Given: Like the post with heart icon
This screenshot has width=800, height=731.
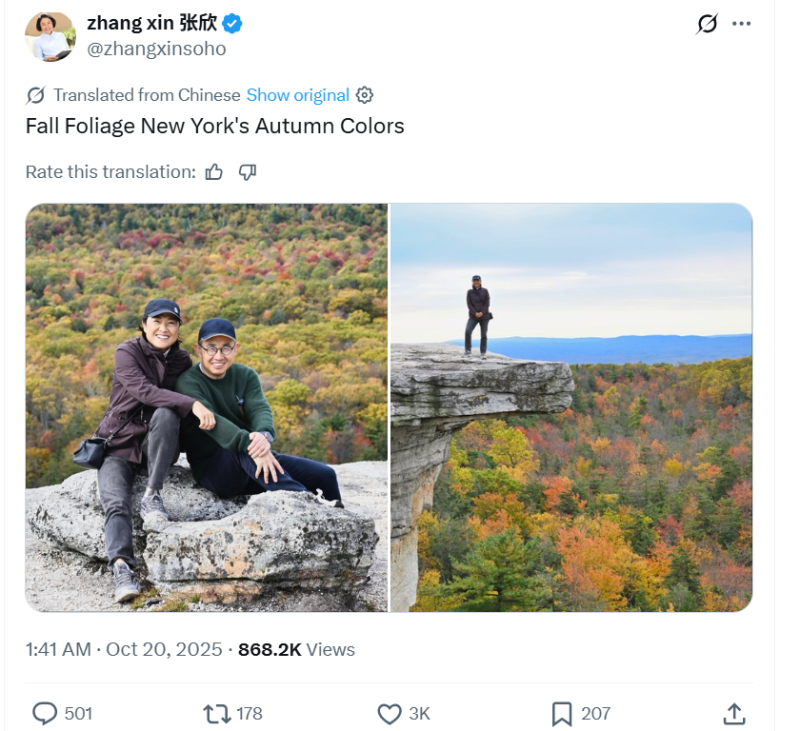Looking at the screenshot, I should (389, 713).
